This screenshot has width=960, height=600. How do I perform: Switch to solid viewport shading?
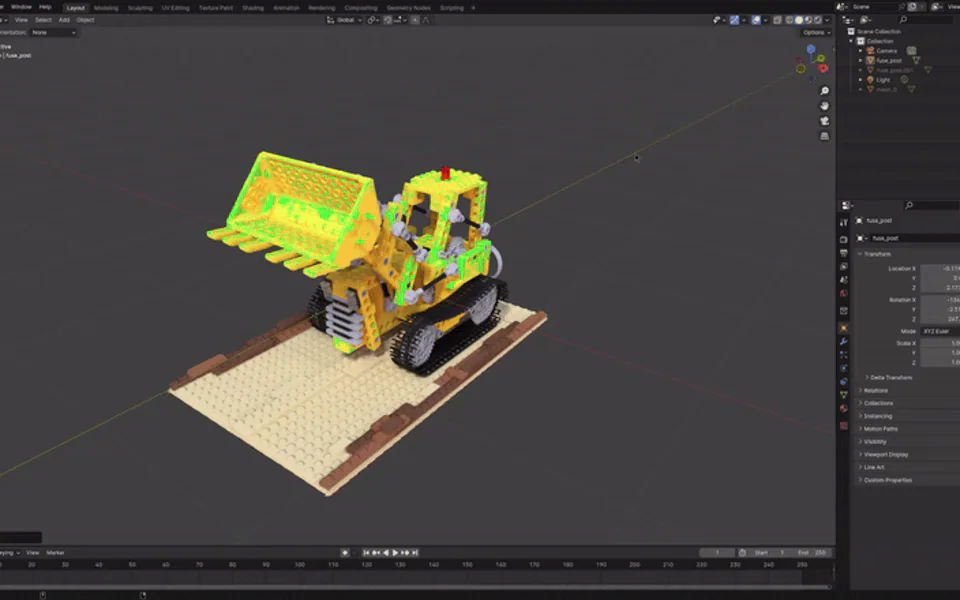tap(798, 20)
